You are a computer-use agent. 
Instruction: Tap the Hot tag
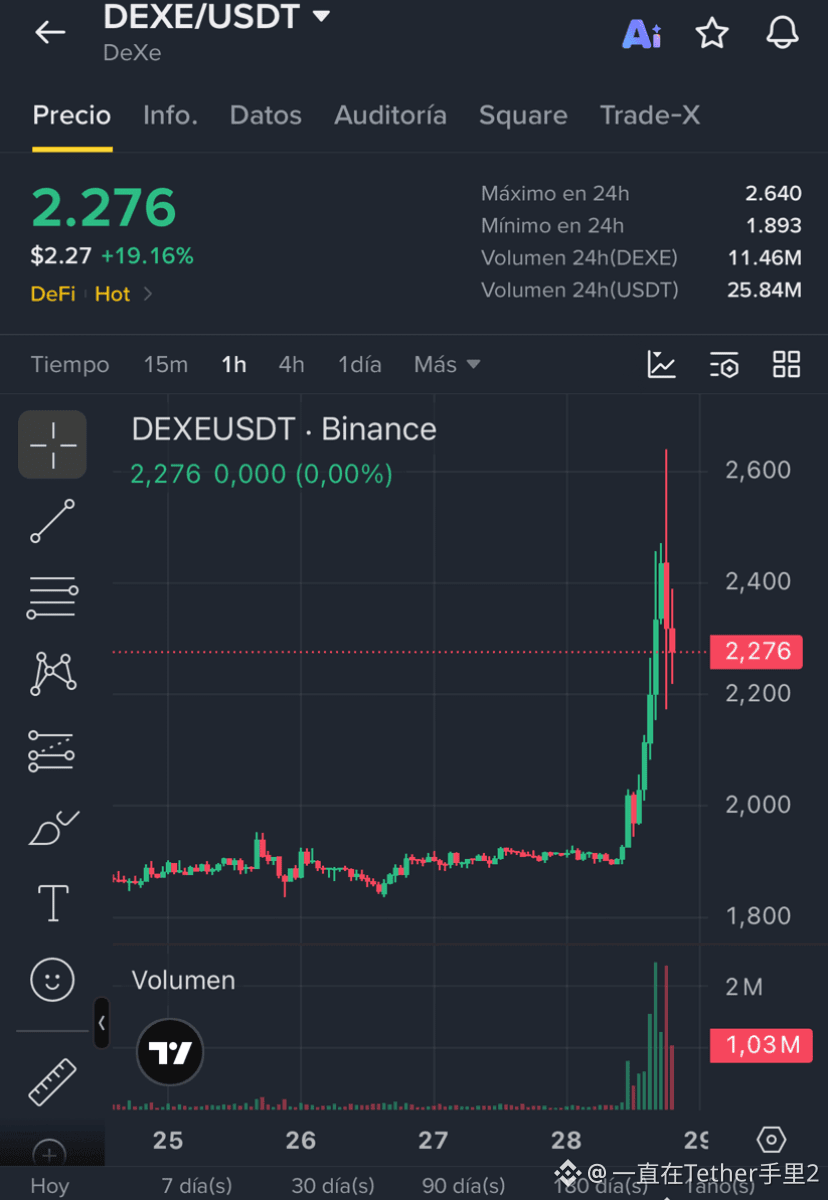[113, 294]
